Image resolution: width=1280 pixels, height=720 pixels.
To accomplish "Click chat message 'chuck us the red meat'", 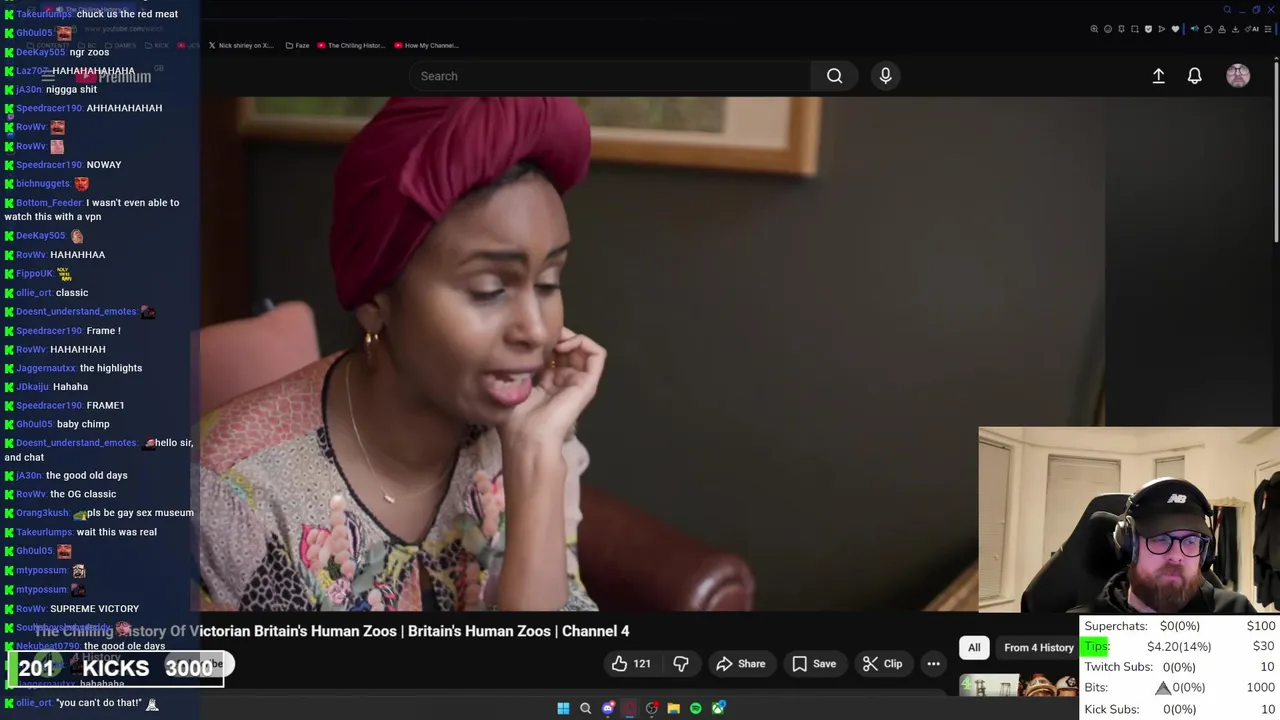I will [127, 14].
